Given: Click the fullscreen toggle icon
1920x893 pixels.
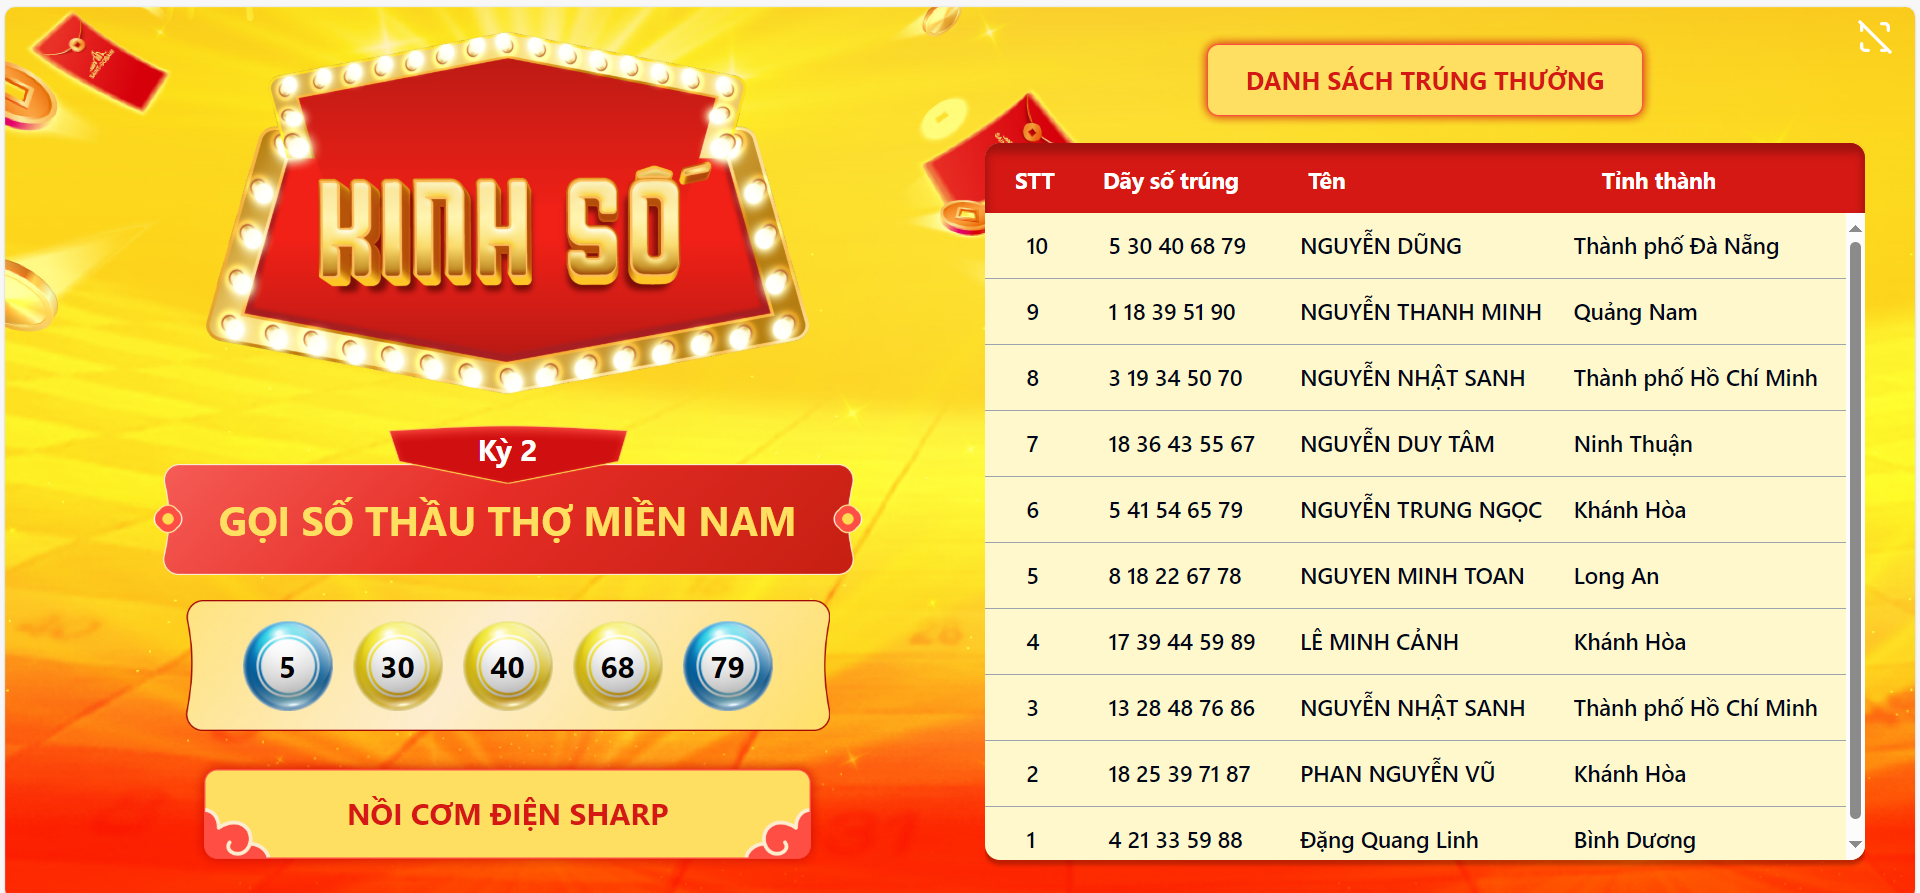Looking at the screenshot, I should pos(1874,37).
